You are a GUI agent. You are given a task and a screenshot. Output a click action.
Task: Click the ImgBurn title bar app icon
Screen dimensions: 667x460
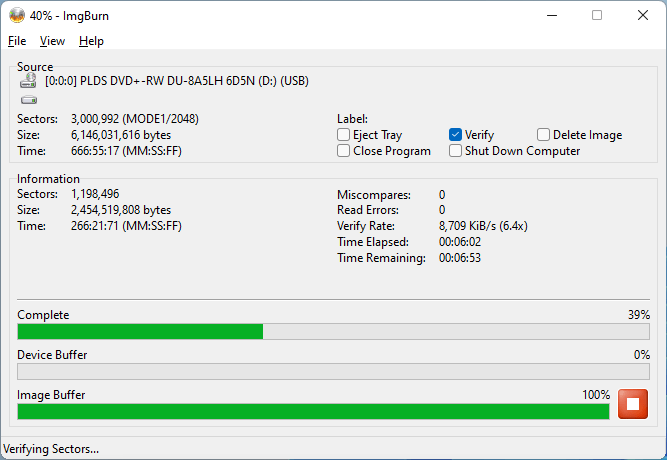(16, 15)
